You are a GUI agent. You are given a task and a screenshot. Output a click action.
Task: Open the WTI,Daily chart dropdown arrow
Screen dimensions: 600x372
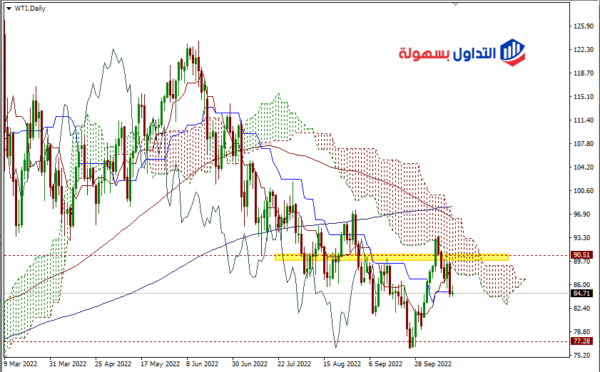(x=9, y=8)
